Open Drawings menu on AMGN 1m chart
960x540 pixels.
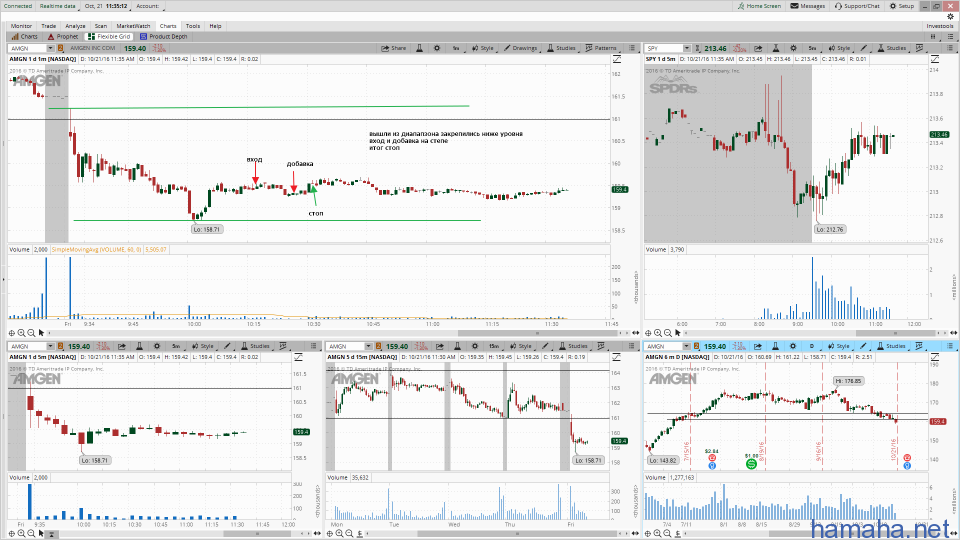click(520, 48)
